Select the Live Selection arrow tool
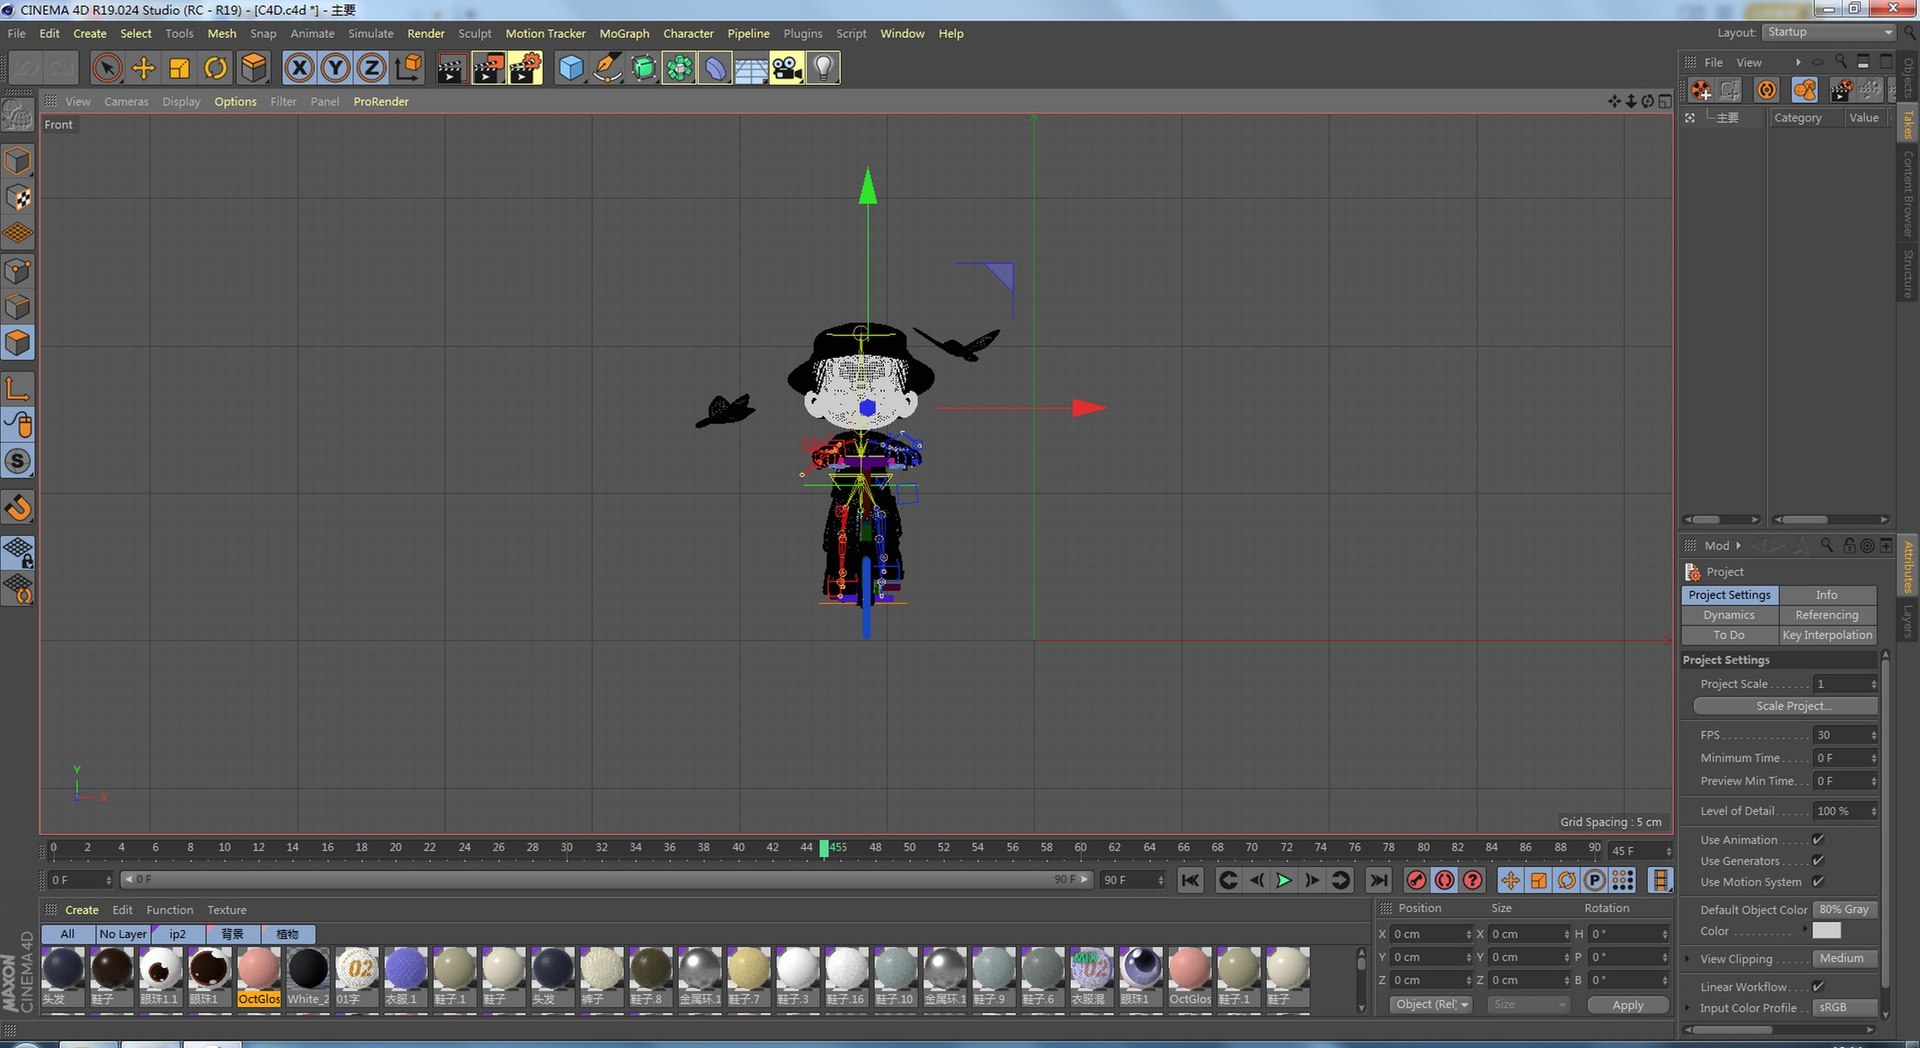The height and width of the screenshot is (1048, 1920). [x=107, y=68]
